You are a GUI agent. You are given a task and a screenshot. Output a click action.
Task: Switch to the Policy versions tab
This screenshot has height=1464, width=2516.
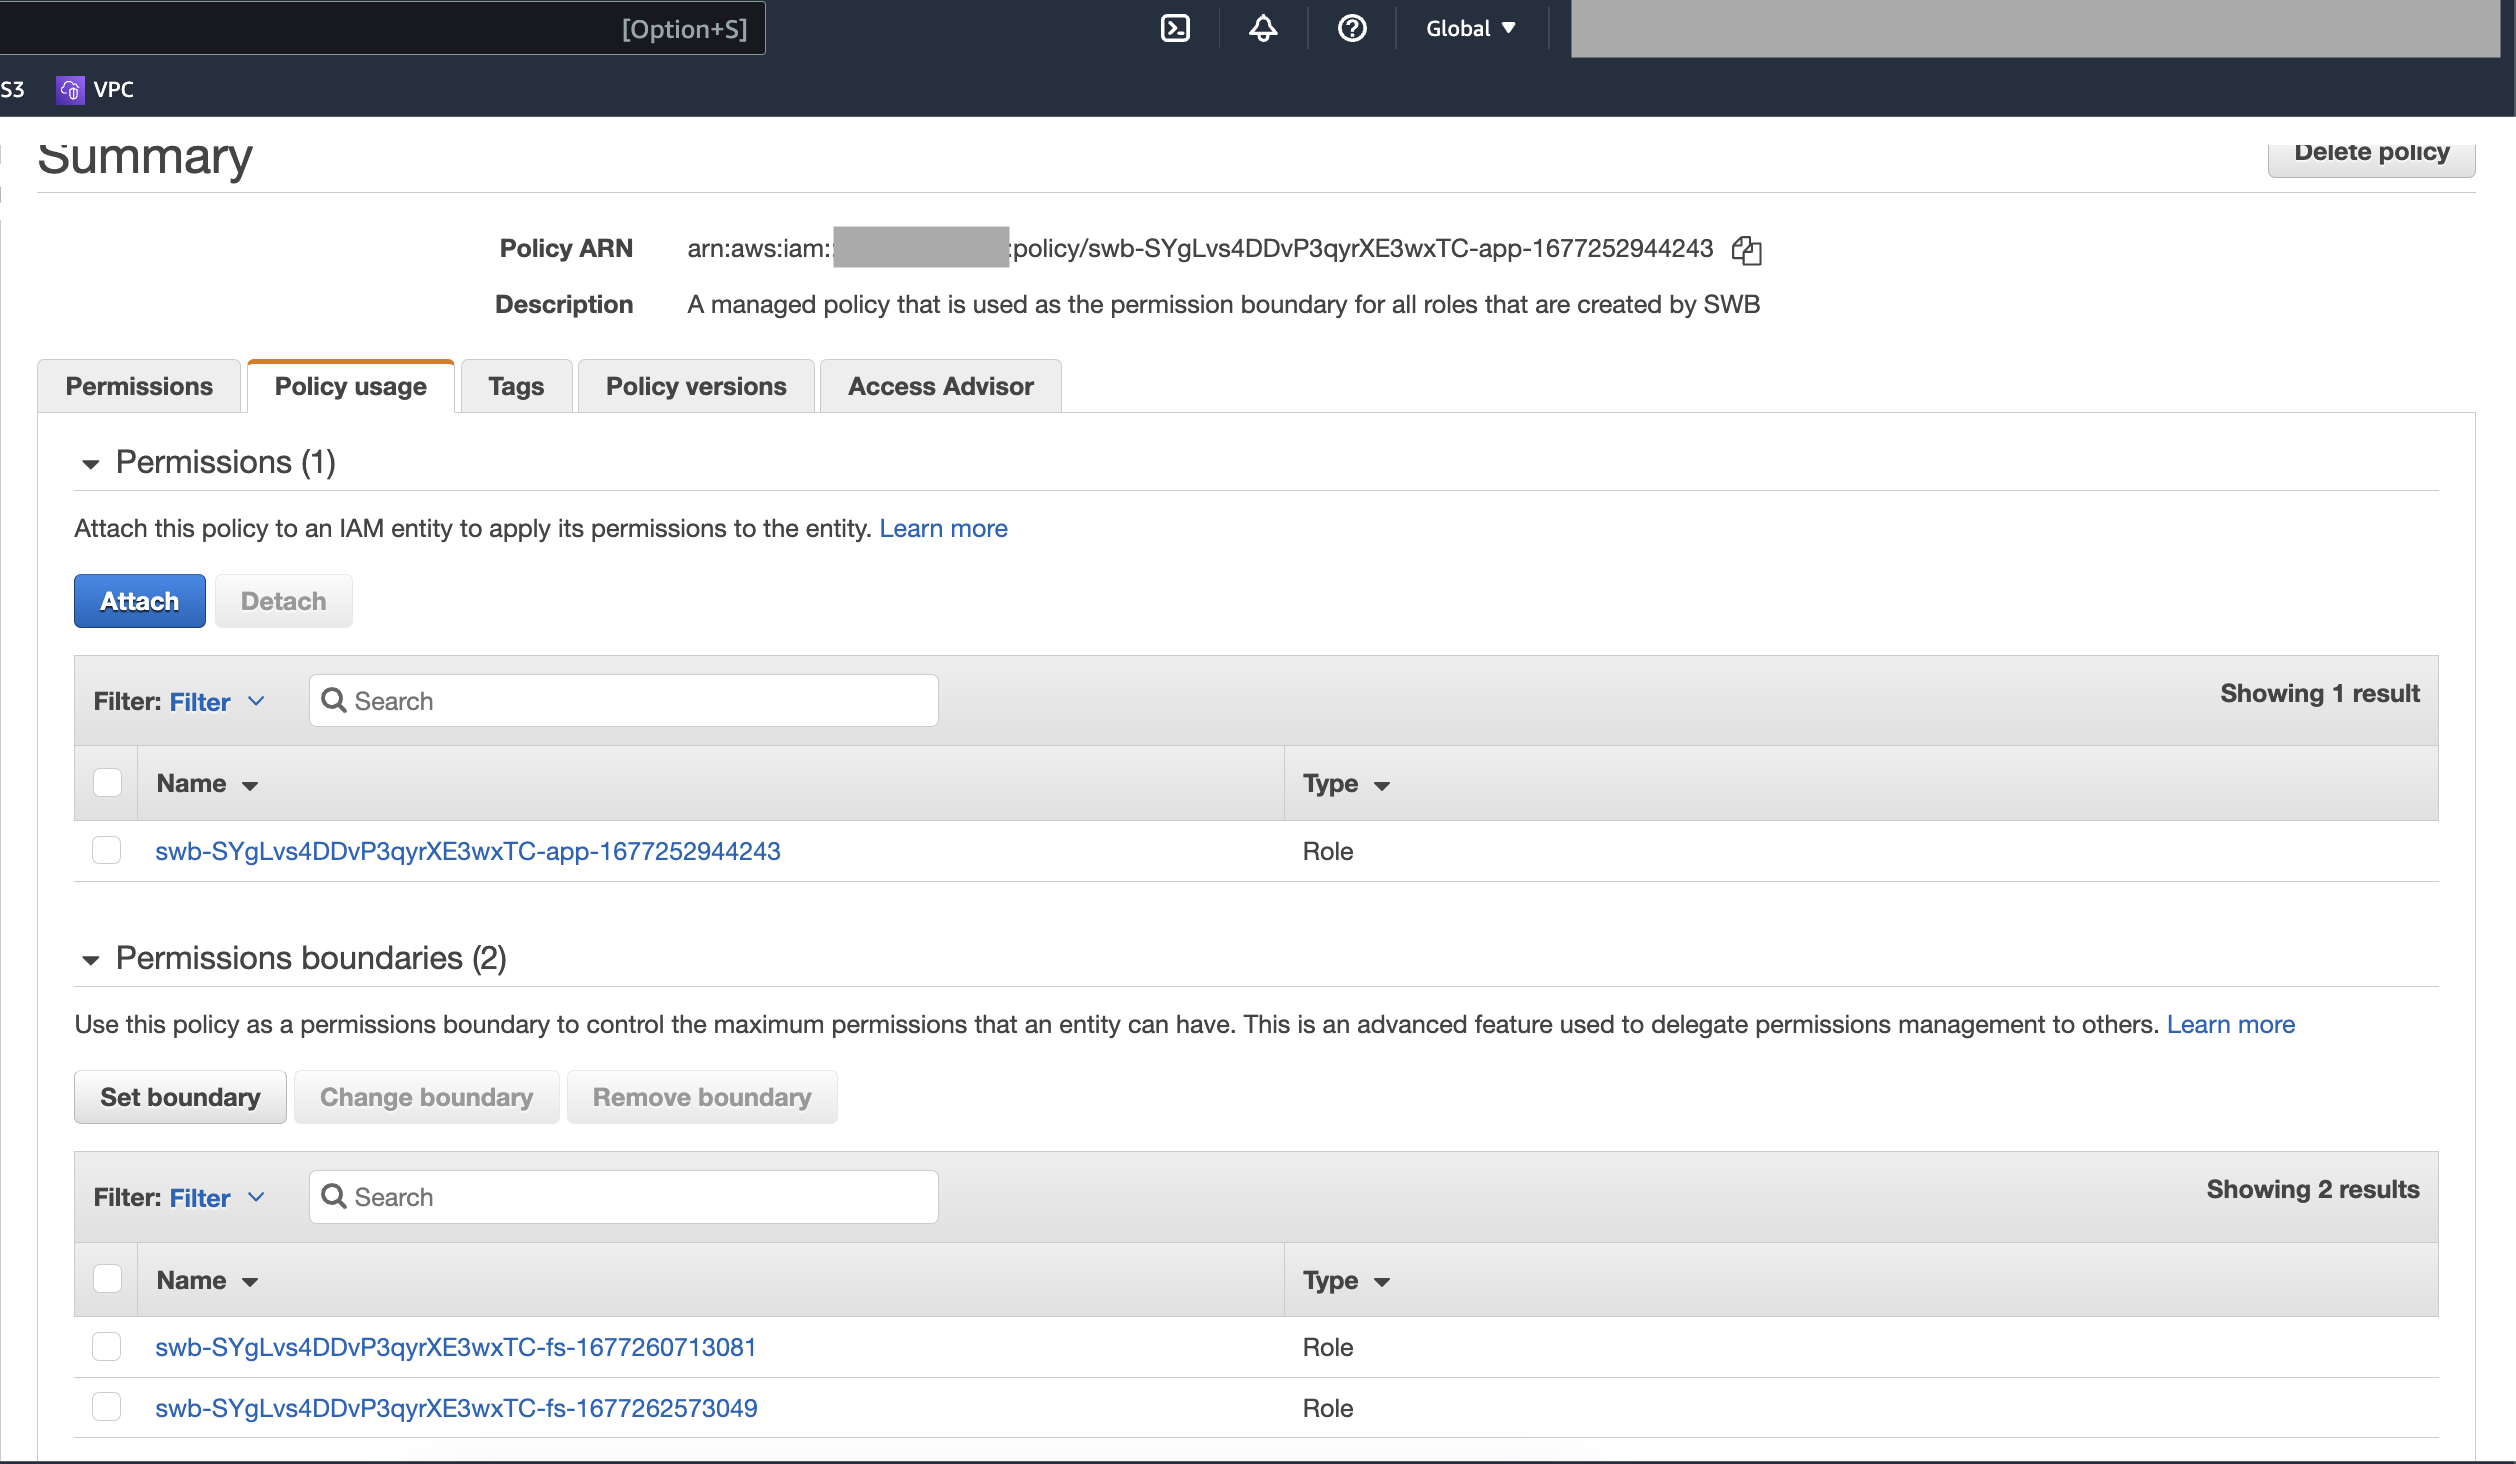695,386
